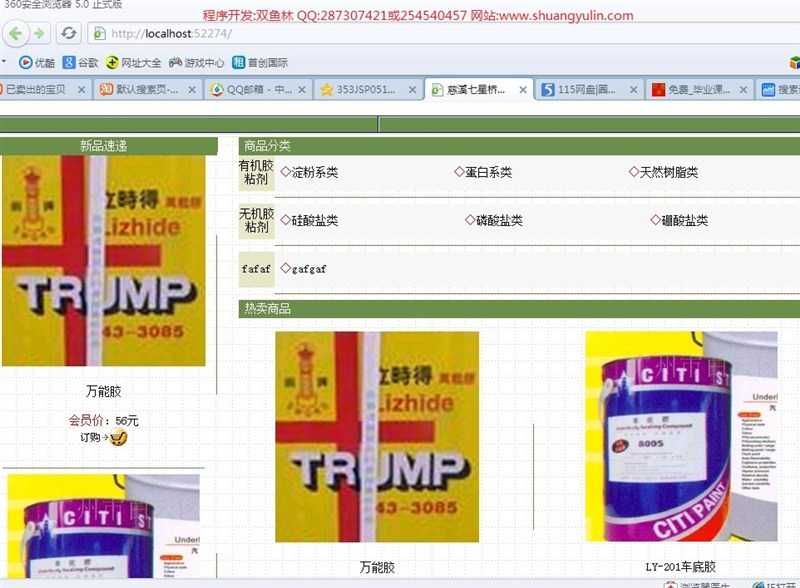
Task: Open 万能胶 image in 热卖商品
Action: (x=377, y=437)
